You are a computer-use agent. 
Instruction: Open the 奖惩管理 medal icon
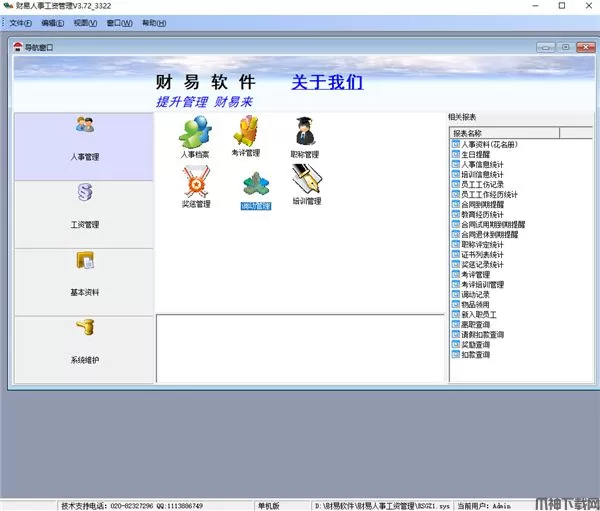point(196,187)
